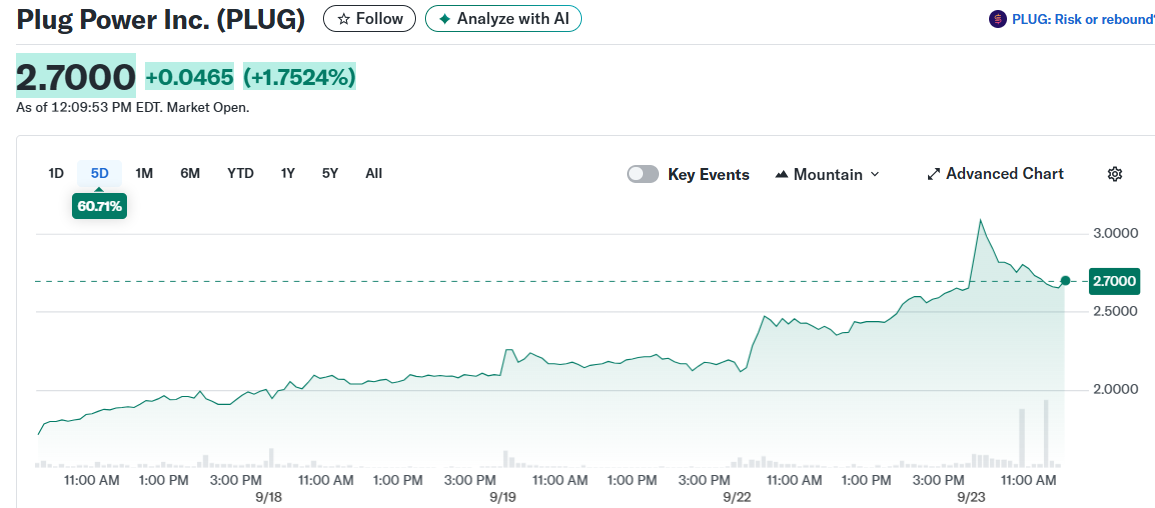1155x508 pixels.
Task: Click the 9/19 date label on axis
Action: 502,497
